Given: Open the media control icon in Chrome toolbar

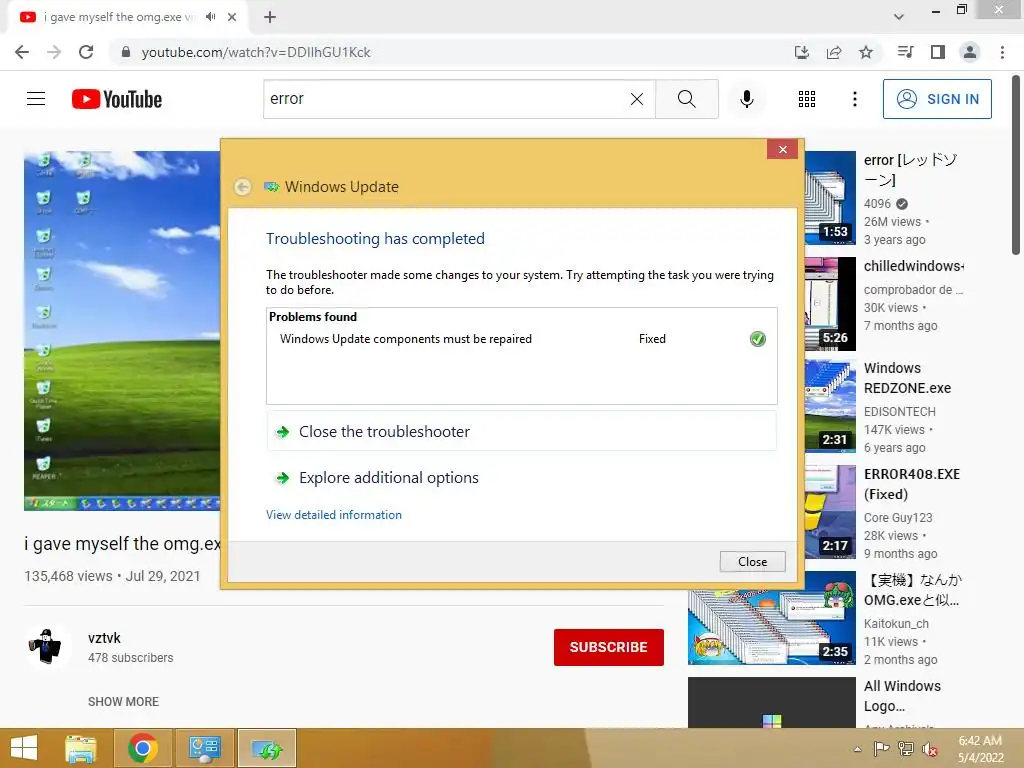Looking at the screenshot, I should coord(905,52).
